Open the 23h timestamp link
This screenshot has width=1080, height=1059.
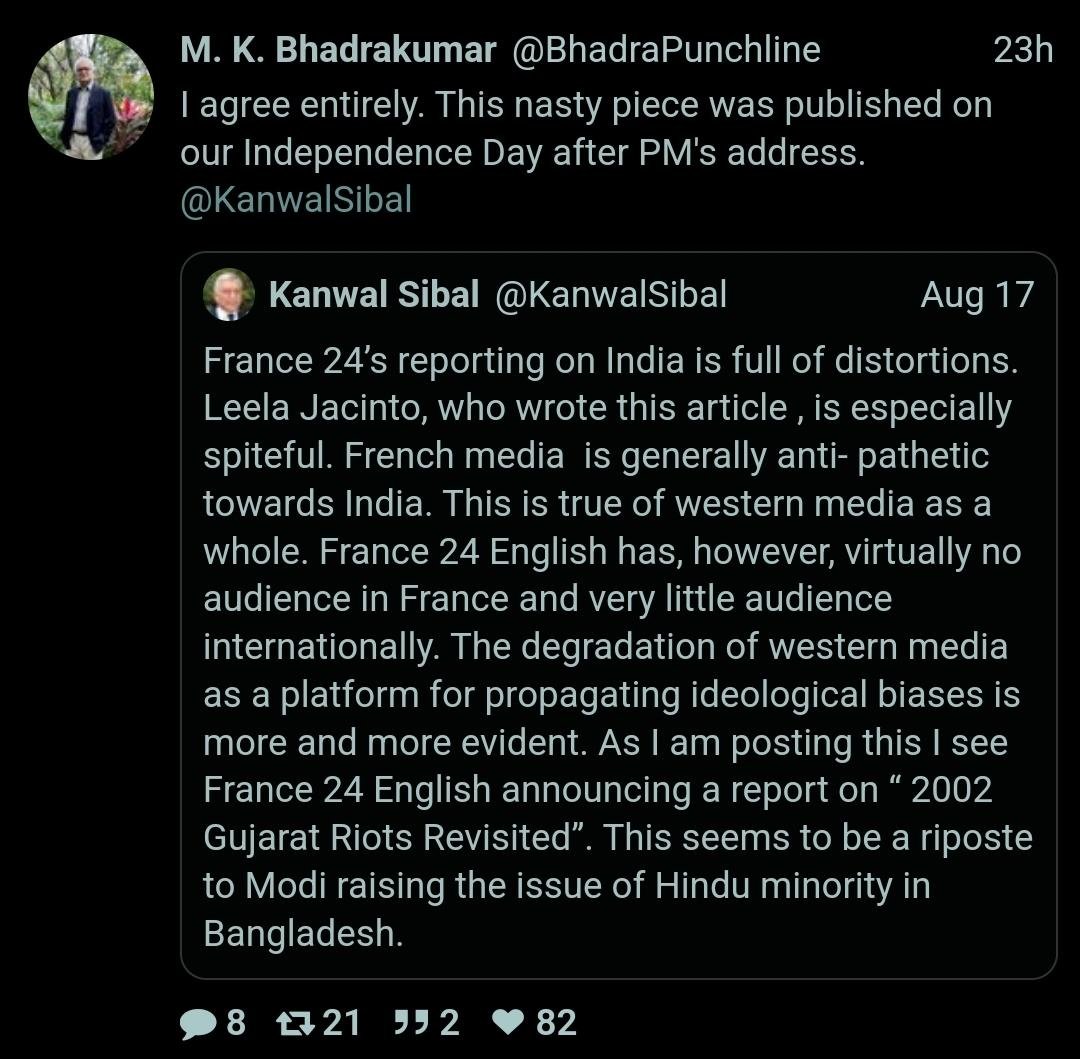click(1022, 50)
